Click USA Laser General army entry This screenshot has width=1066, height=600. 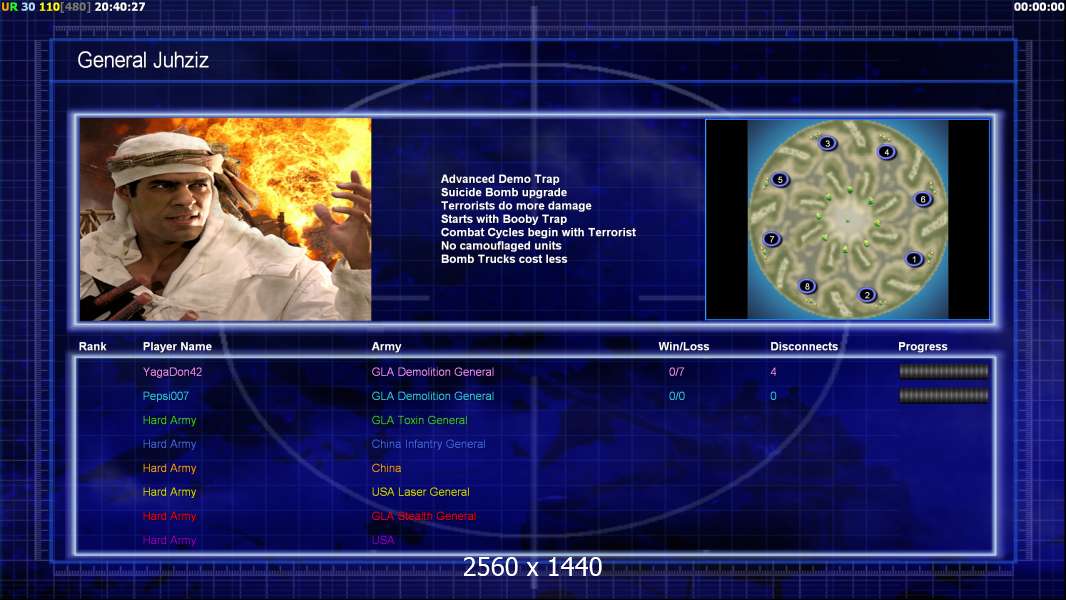420,492
